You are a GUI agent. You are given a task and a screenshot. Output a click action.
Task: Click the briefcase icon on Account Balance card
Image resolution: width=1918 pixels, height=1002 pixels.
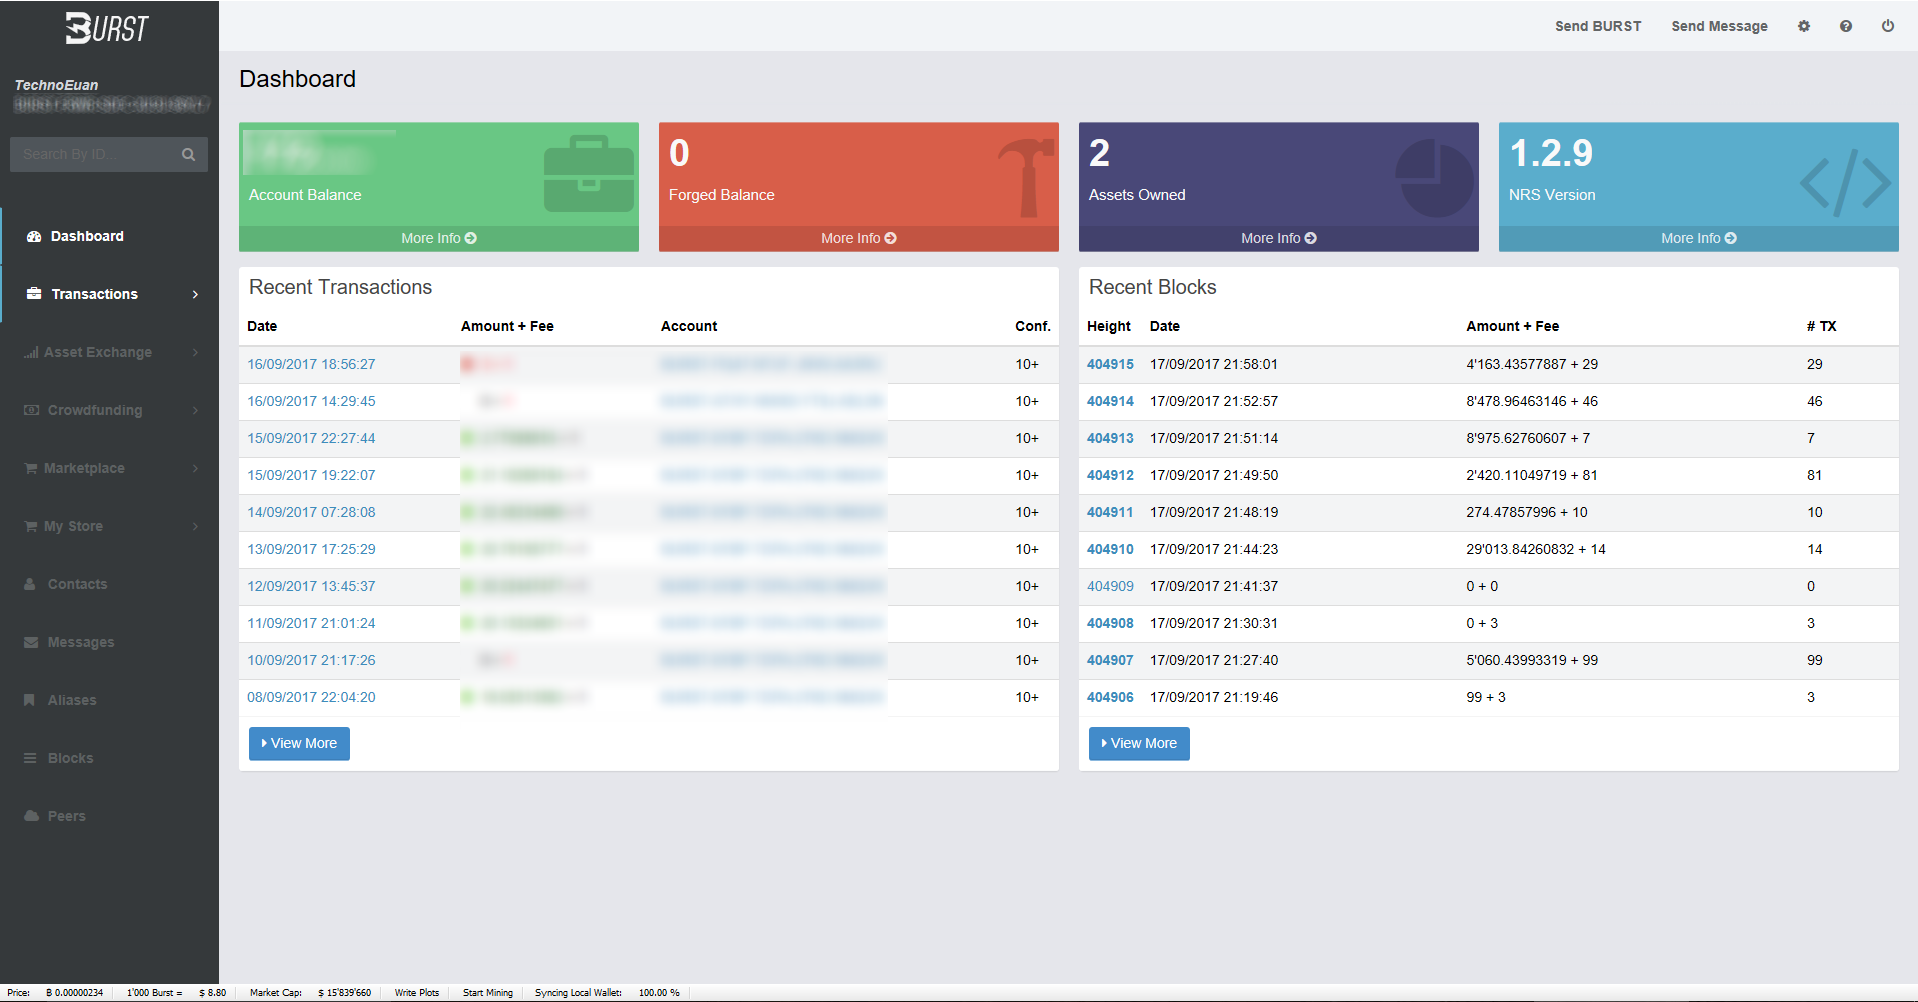point(589,174)
